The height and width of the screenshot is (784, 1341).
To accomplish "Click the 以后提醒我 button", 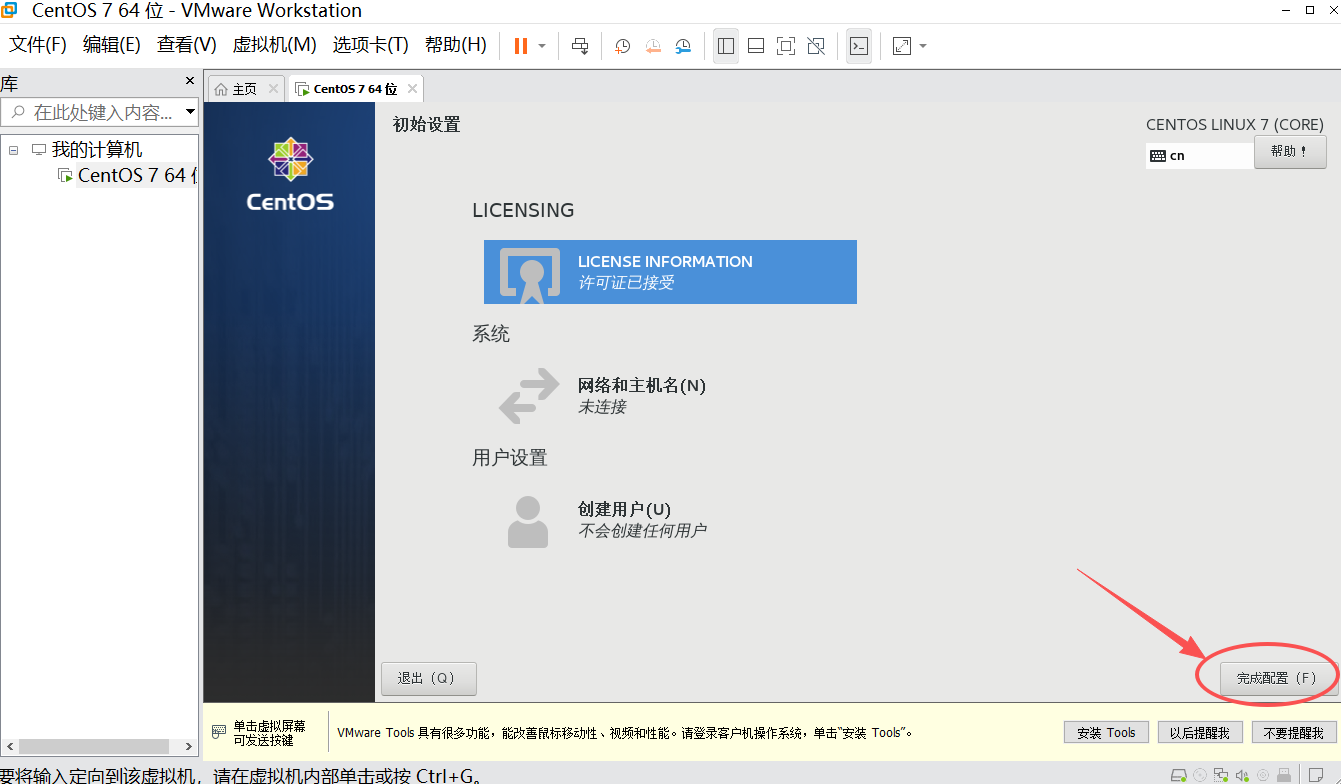I will coord(1200,733).
